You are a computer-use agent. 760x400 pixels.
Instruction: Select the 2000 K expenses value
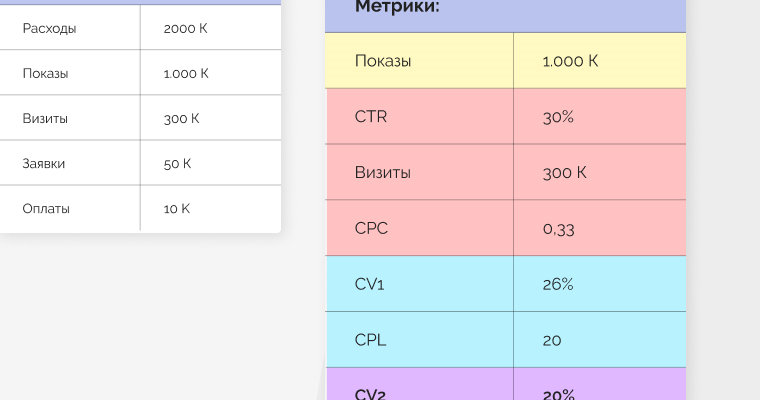point(185,28)
